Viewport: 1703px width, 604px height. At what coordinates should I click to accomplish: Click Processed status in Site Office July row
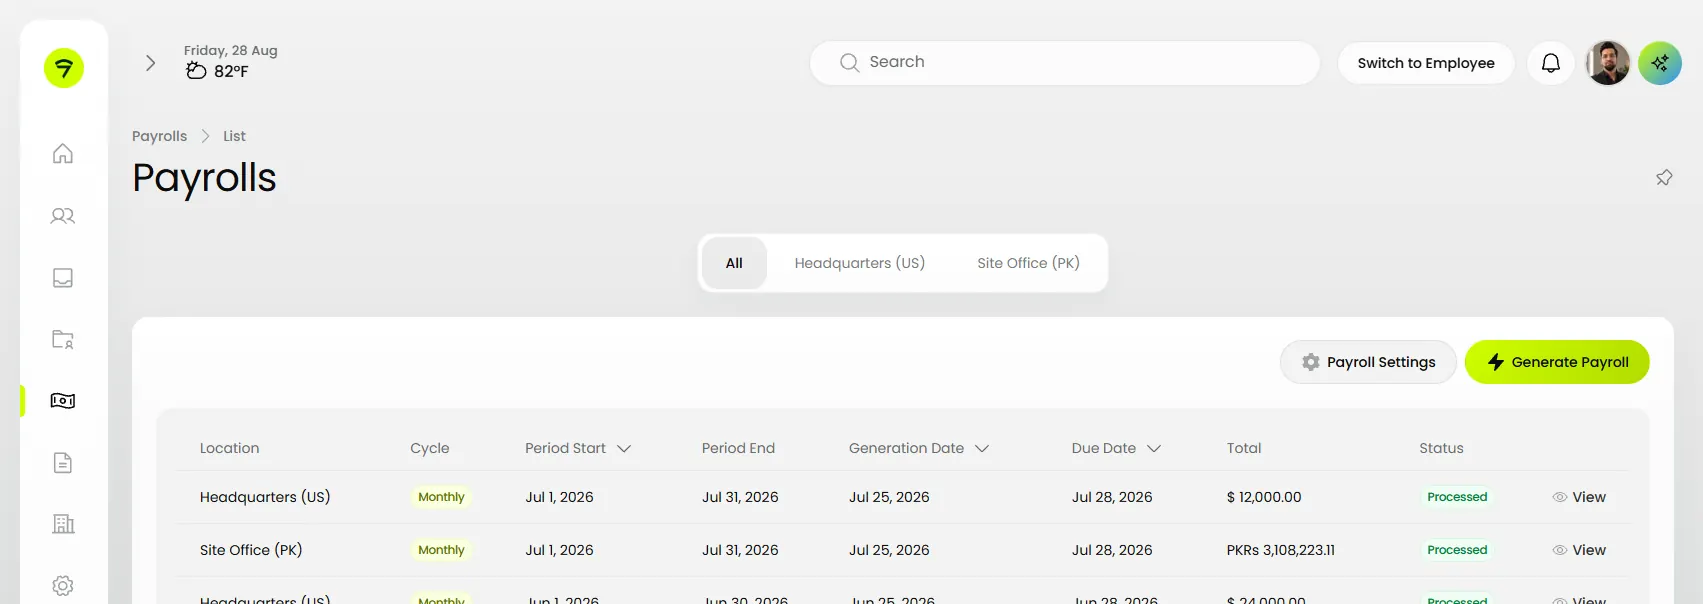click(x=1457, y=550)
